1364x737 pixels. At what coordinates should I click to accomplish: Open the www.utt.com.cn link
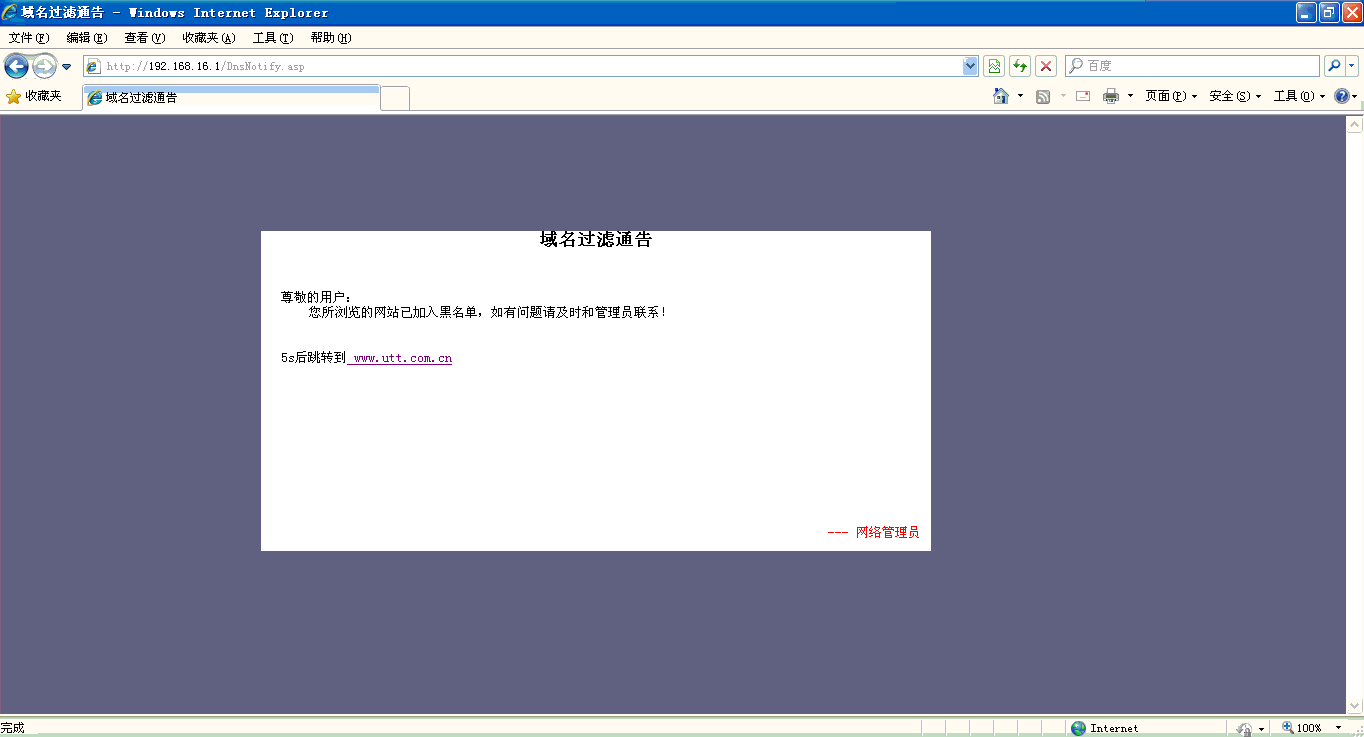point(402,357)
